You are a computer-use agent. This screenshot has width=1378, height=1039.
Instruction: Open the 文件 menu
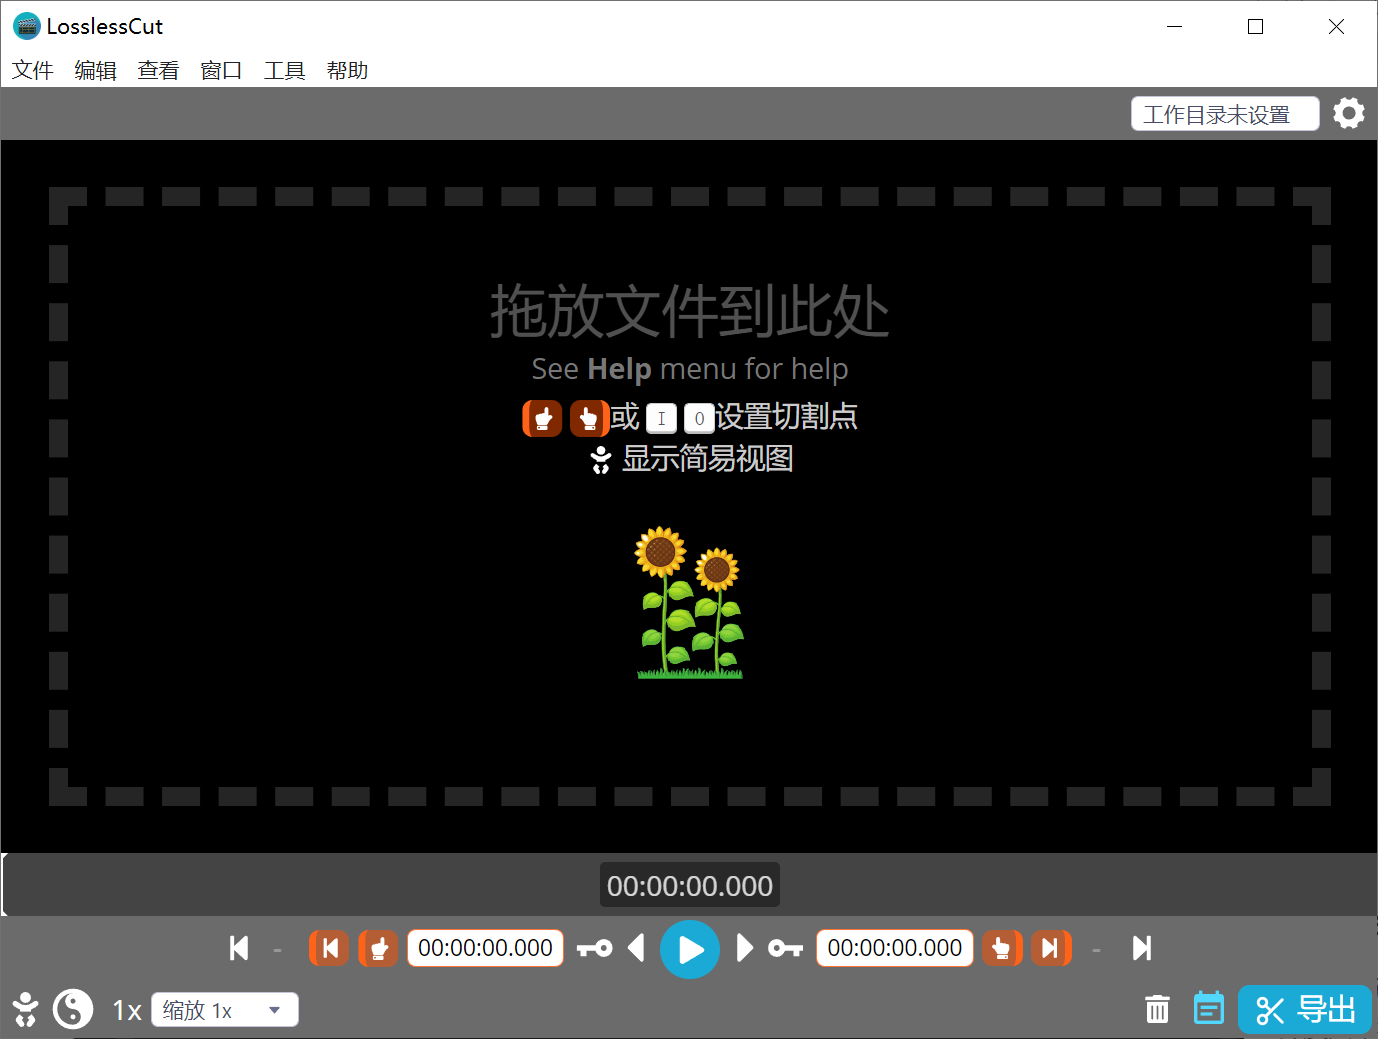[32, 70]
